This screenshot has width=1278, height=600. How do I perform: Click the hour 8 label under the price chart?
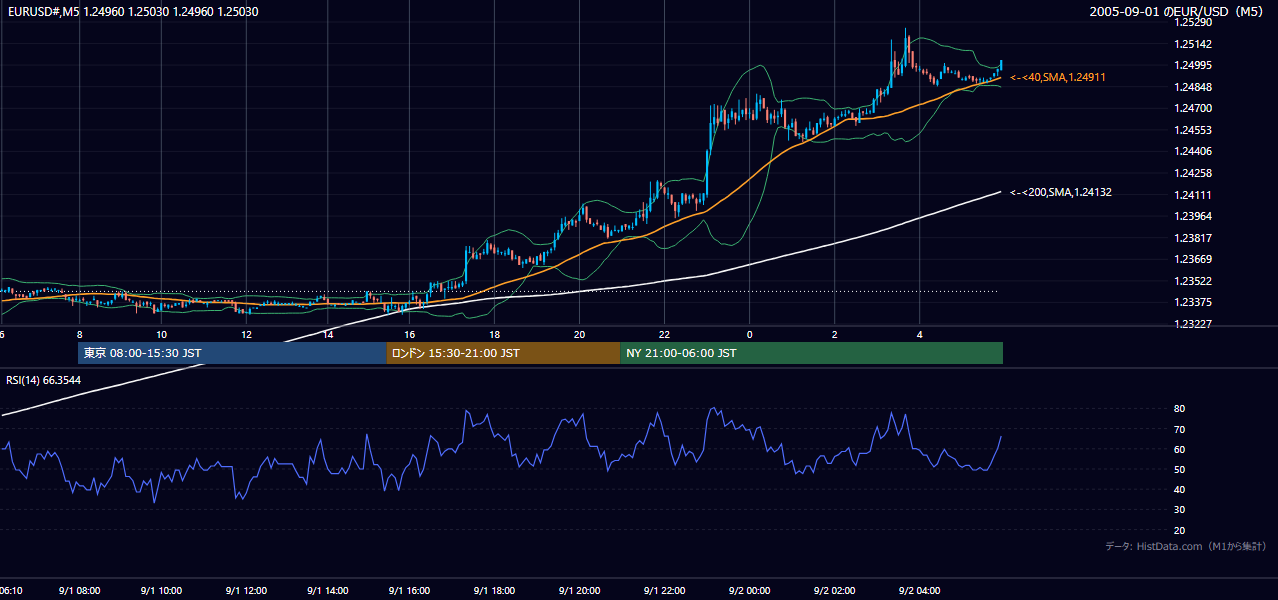(79, 334)
